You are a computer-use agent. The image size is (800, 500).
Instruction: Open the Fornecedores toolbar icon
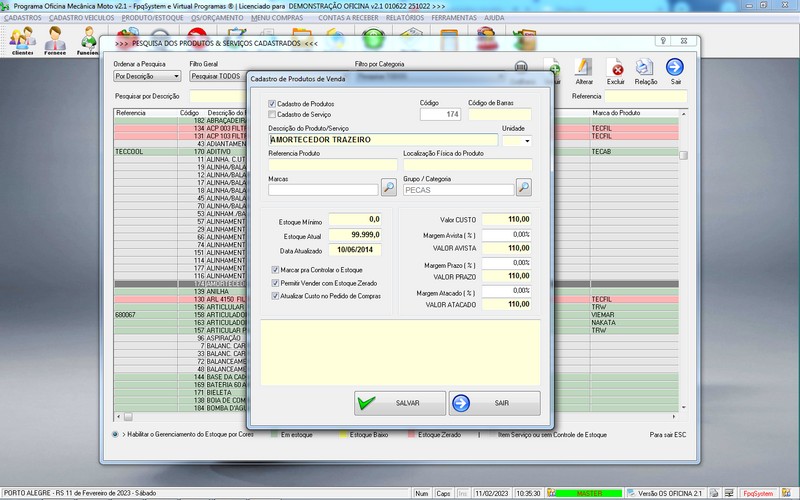[x=55, y=40]
